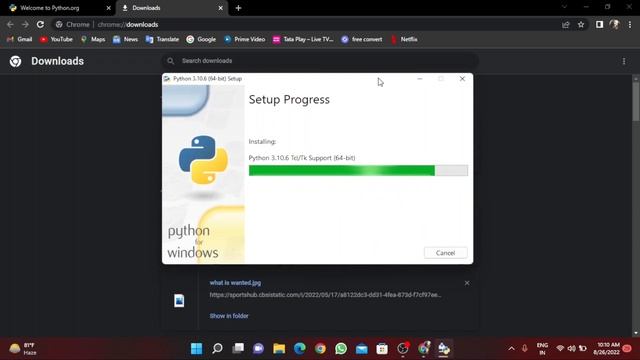This screenshot has width=640, height=360.
Task: Go forward in browser history
Action: pyautogui.click(x=25, y=24)
